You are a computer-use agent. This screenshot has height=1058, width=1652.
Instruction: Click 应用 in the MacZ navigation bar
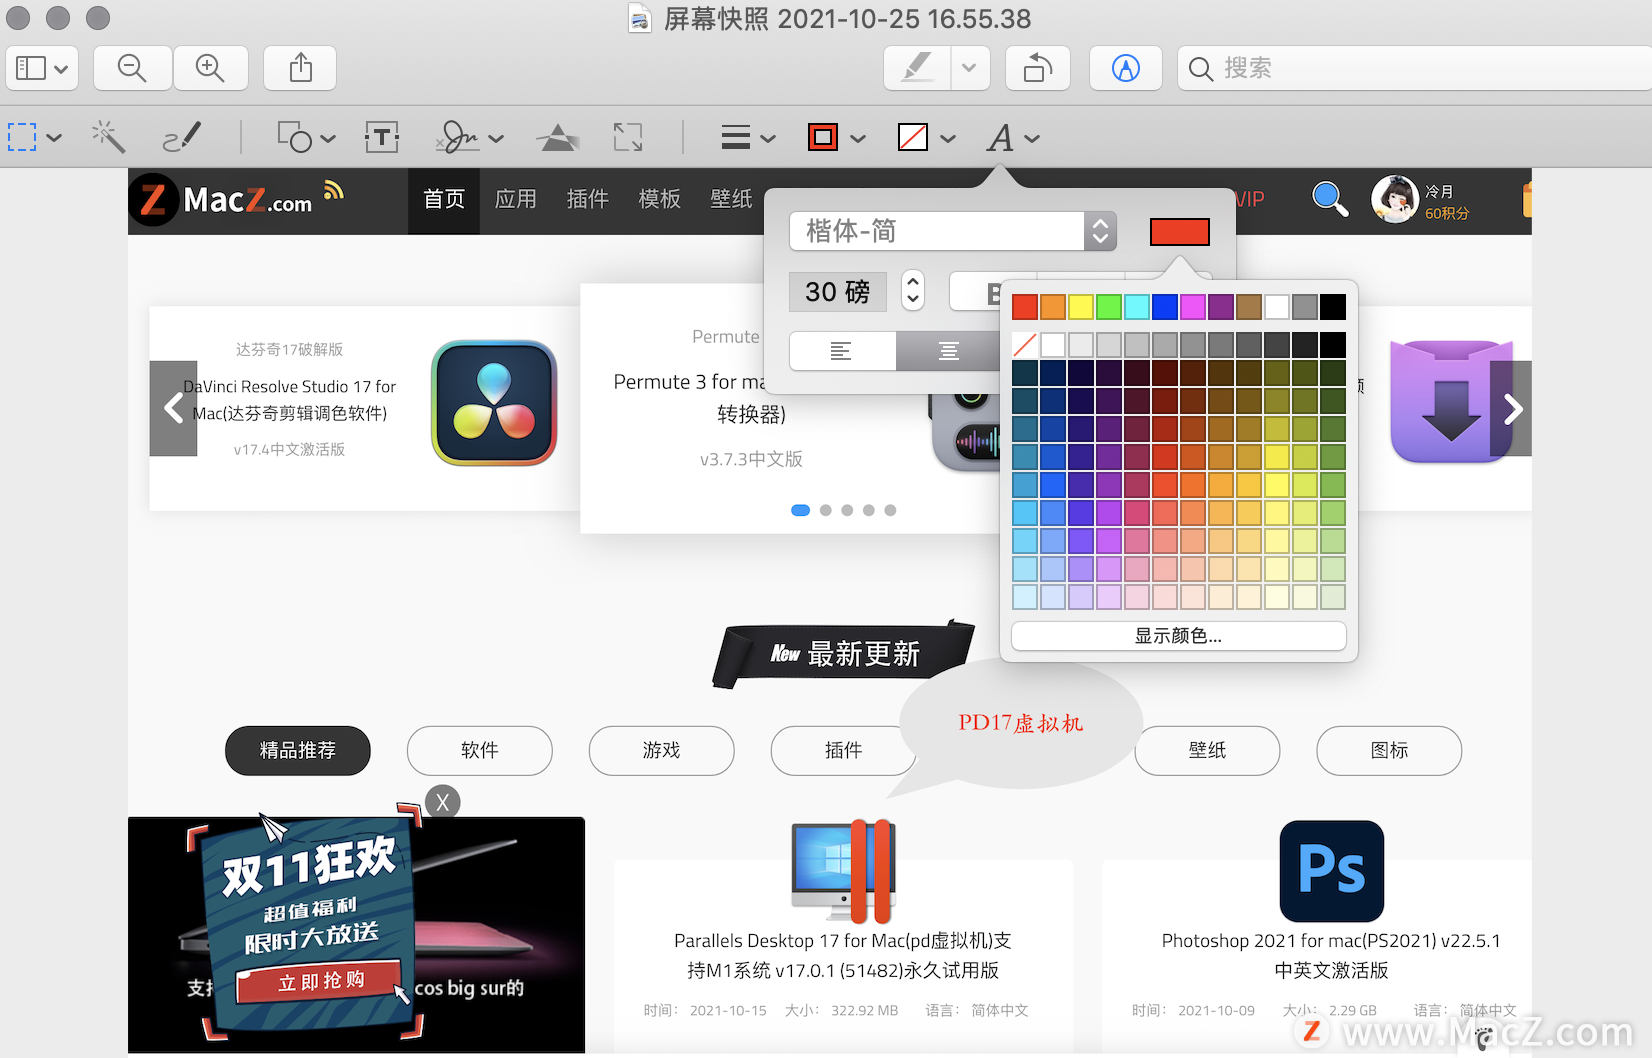[x=516, y=200]
